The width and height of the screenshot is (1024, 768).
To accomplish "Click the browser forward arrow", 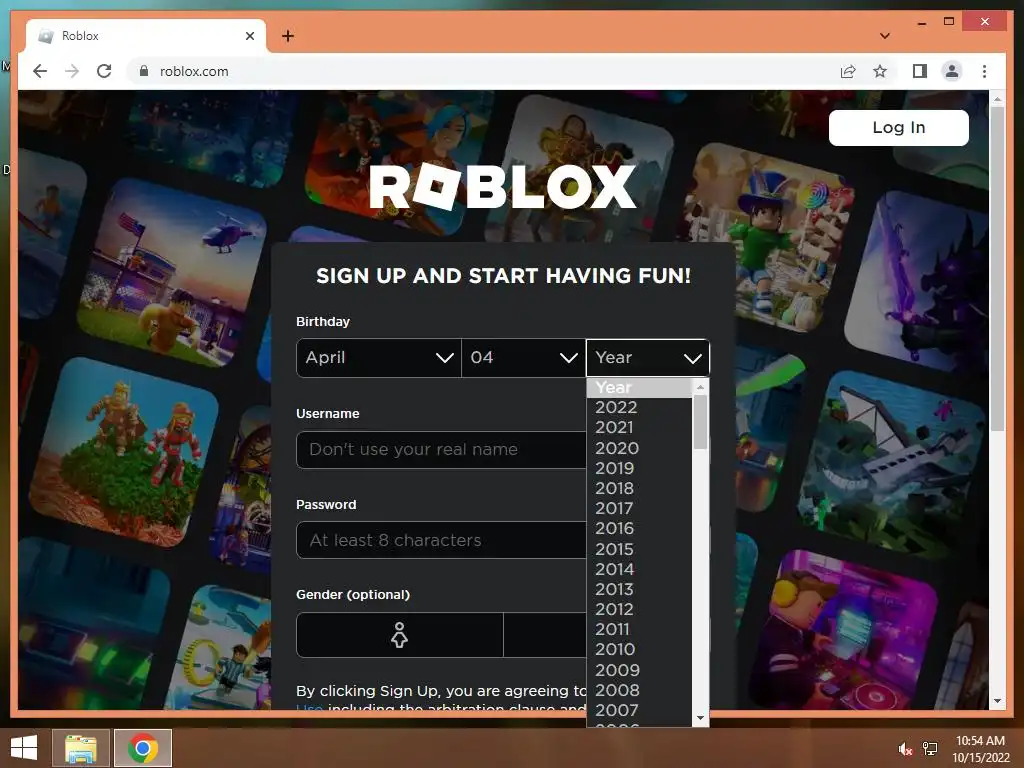I will click(72, 71).
